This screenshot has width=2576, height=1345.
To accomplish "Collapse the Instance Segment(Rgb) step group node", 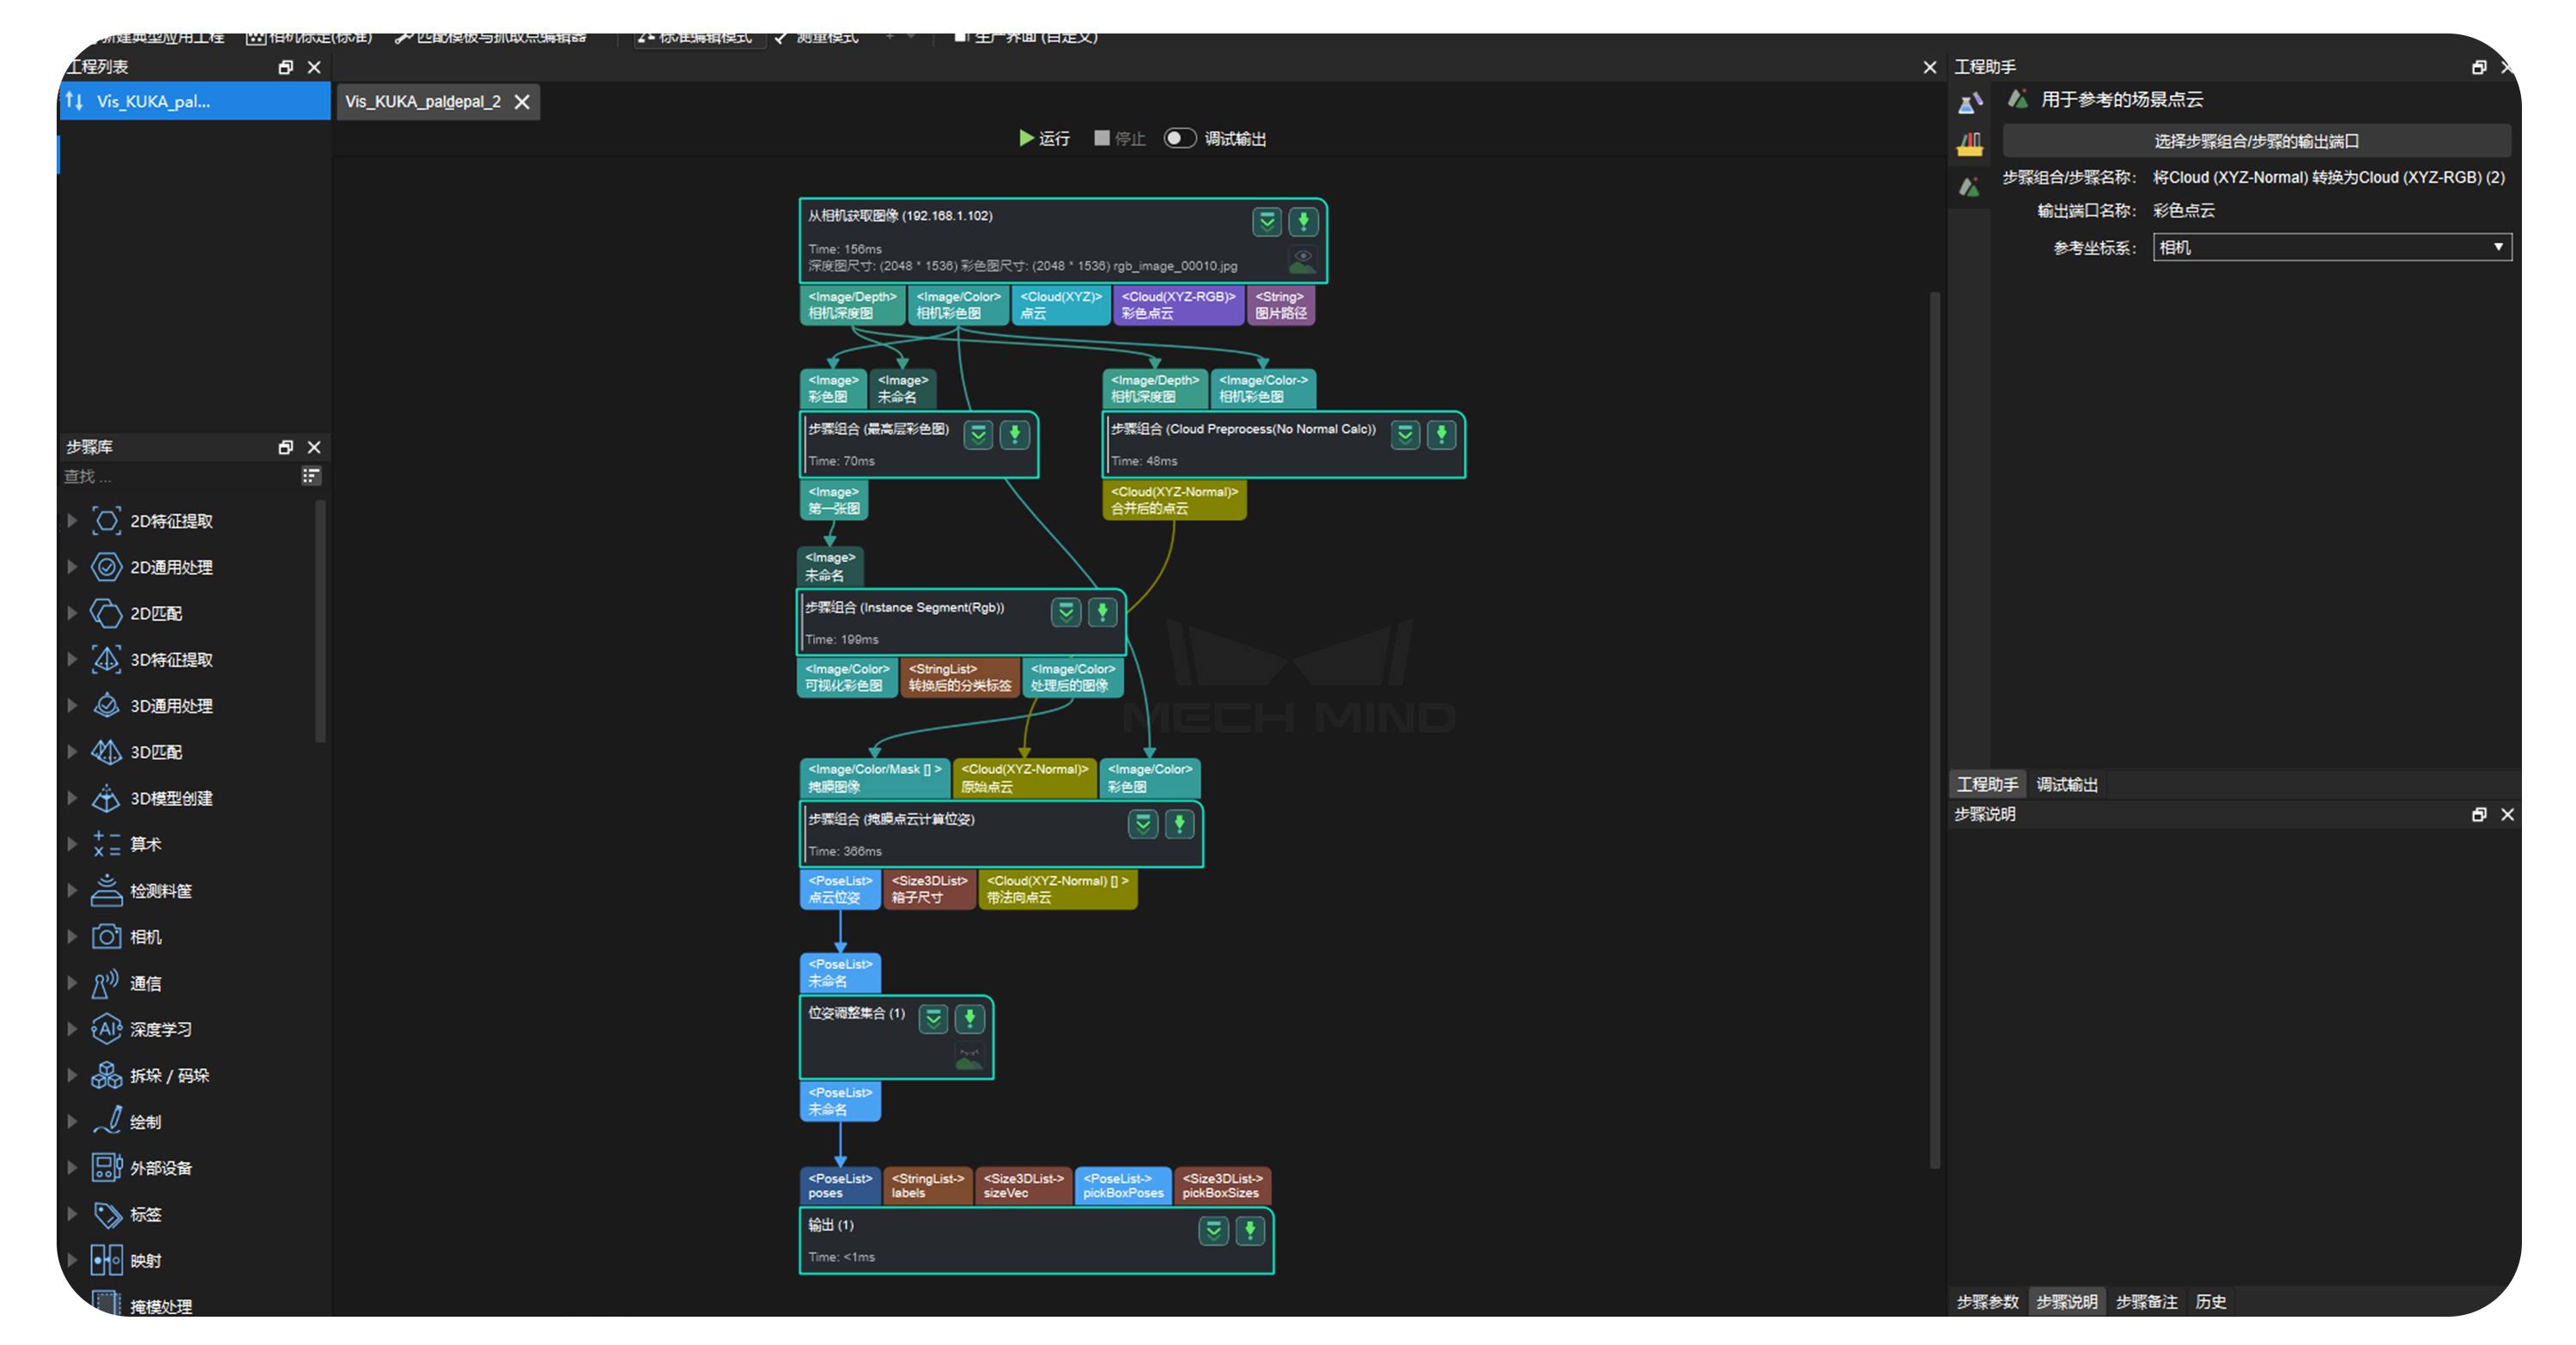I will tap(1065, 613).
